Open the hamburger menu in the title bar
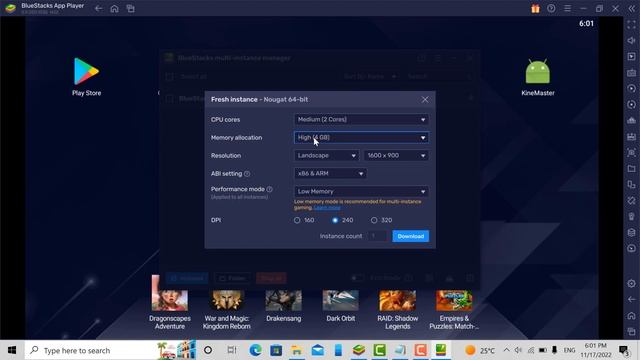The height and width of the screenshot is (360, 640). coord(567,9)
